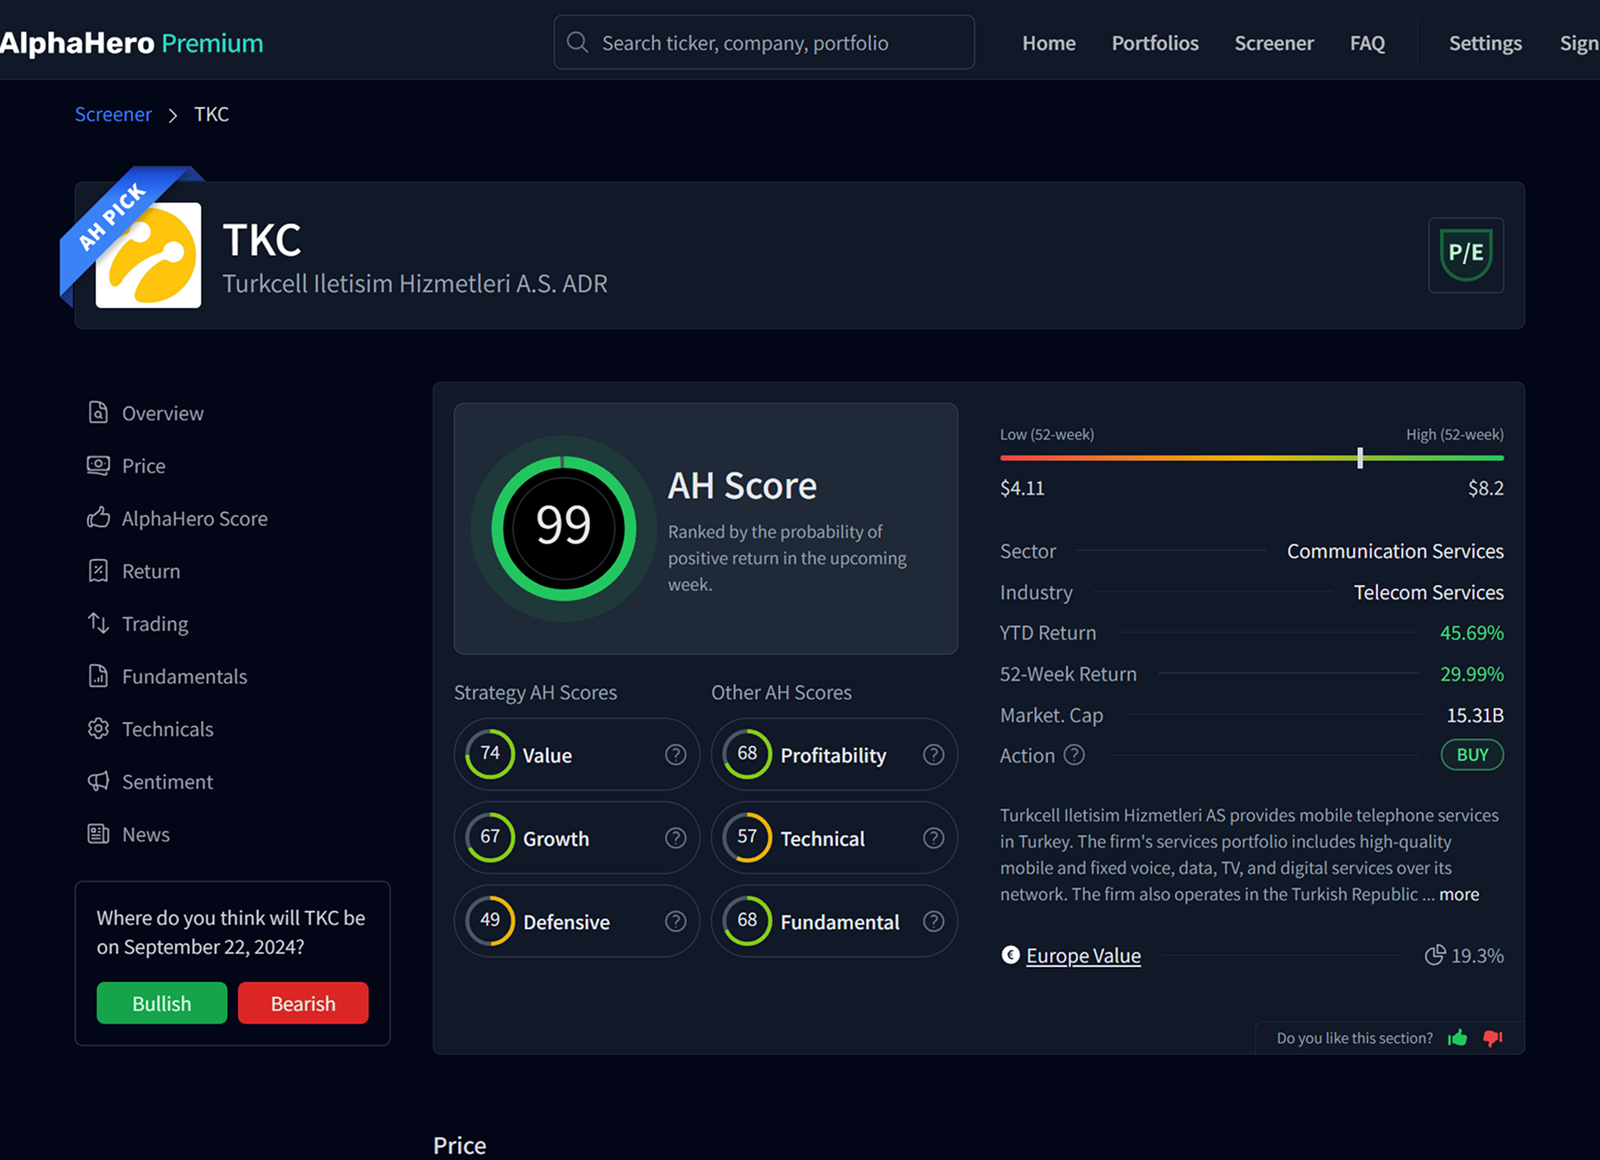Image resolution: width=1600 pixels, height=1160 pixels.
Task: Click the Sign in link
Action: [x=1579, y=43]
